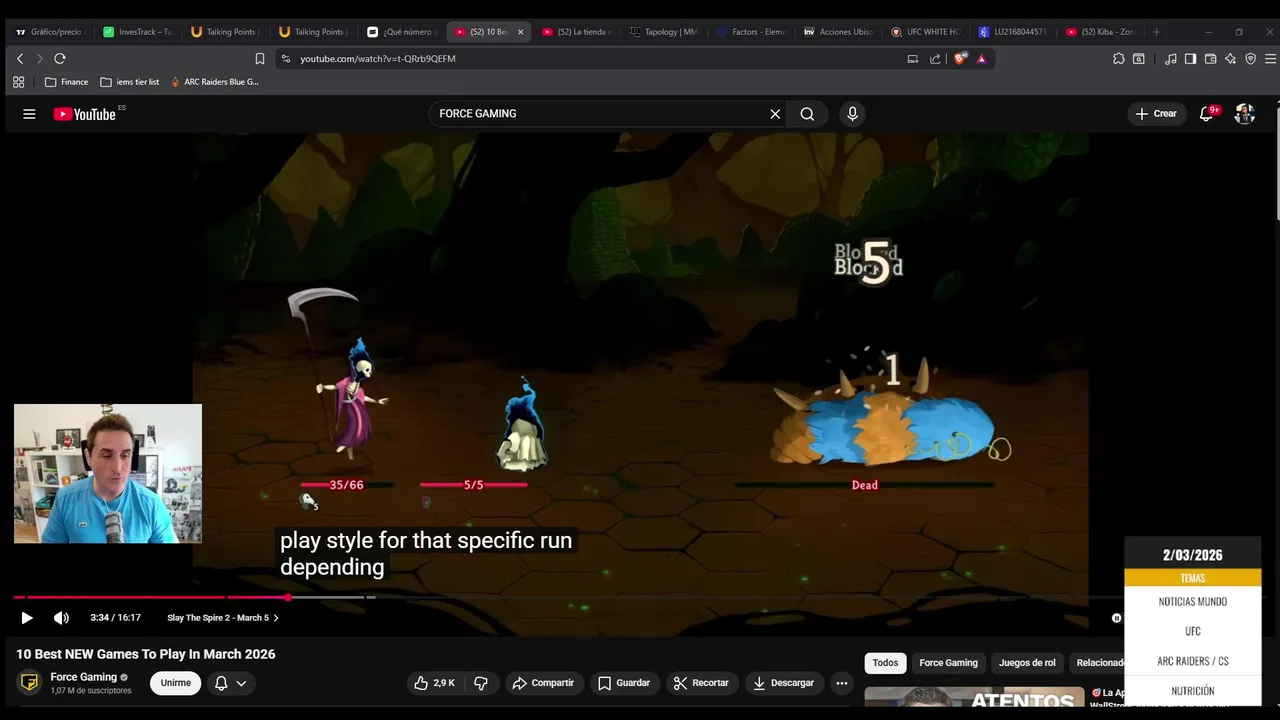Open the Force Gaming channel avatar
The image size is (1280, 720).
30,683
